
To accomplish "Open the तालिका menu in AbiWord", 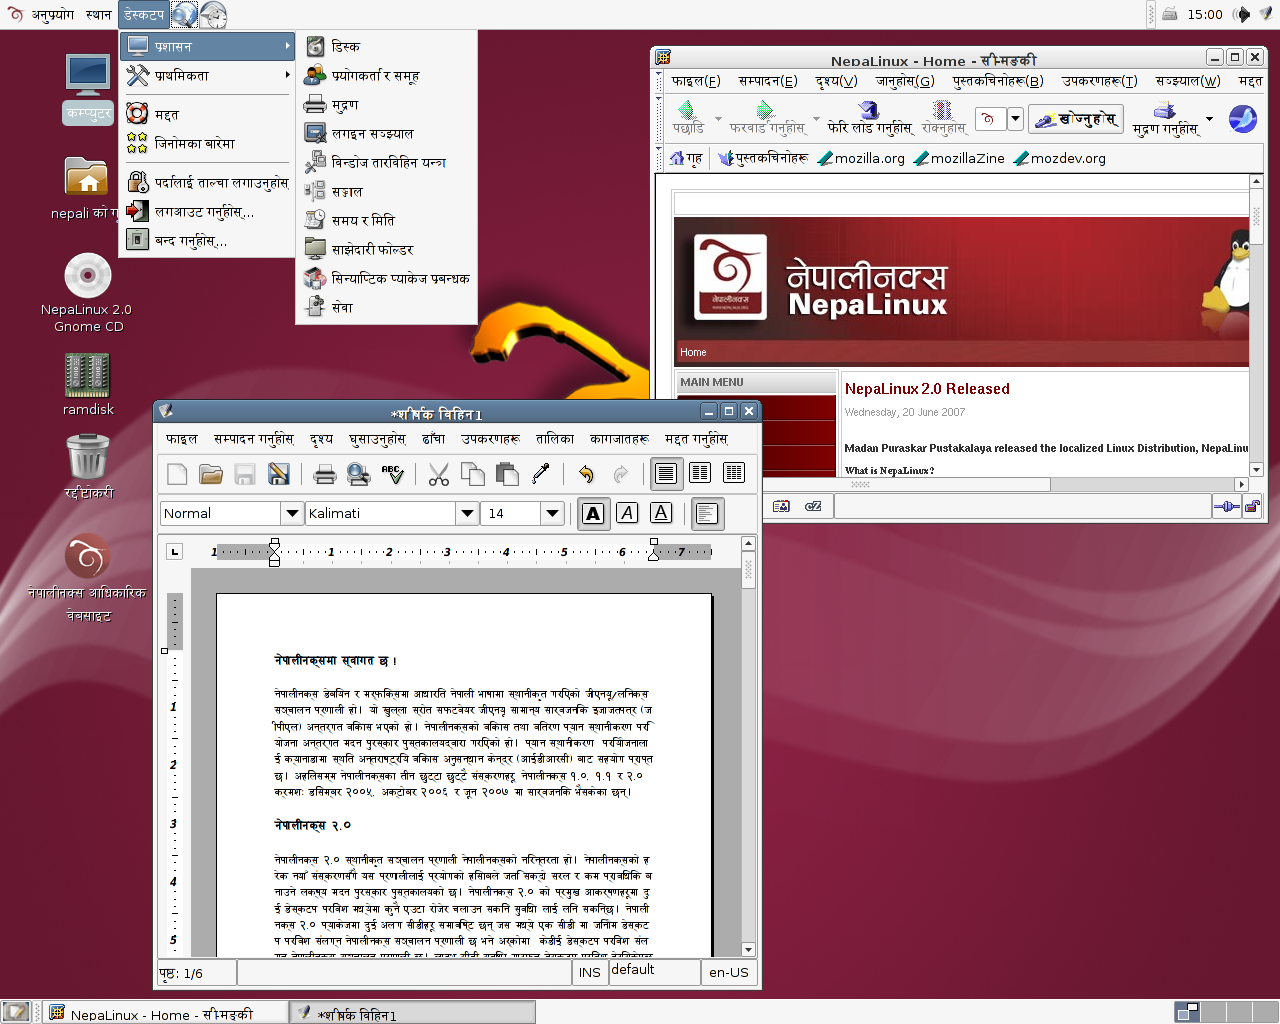I will (x=555, y=438).
